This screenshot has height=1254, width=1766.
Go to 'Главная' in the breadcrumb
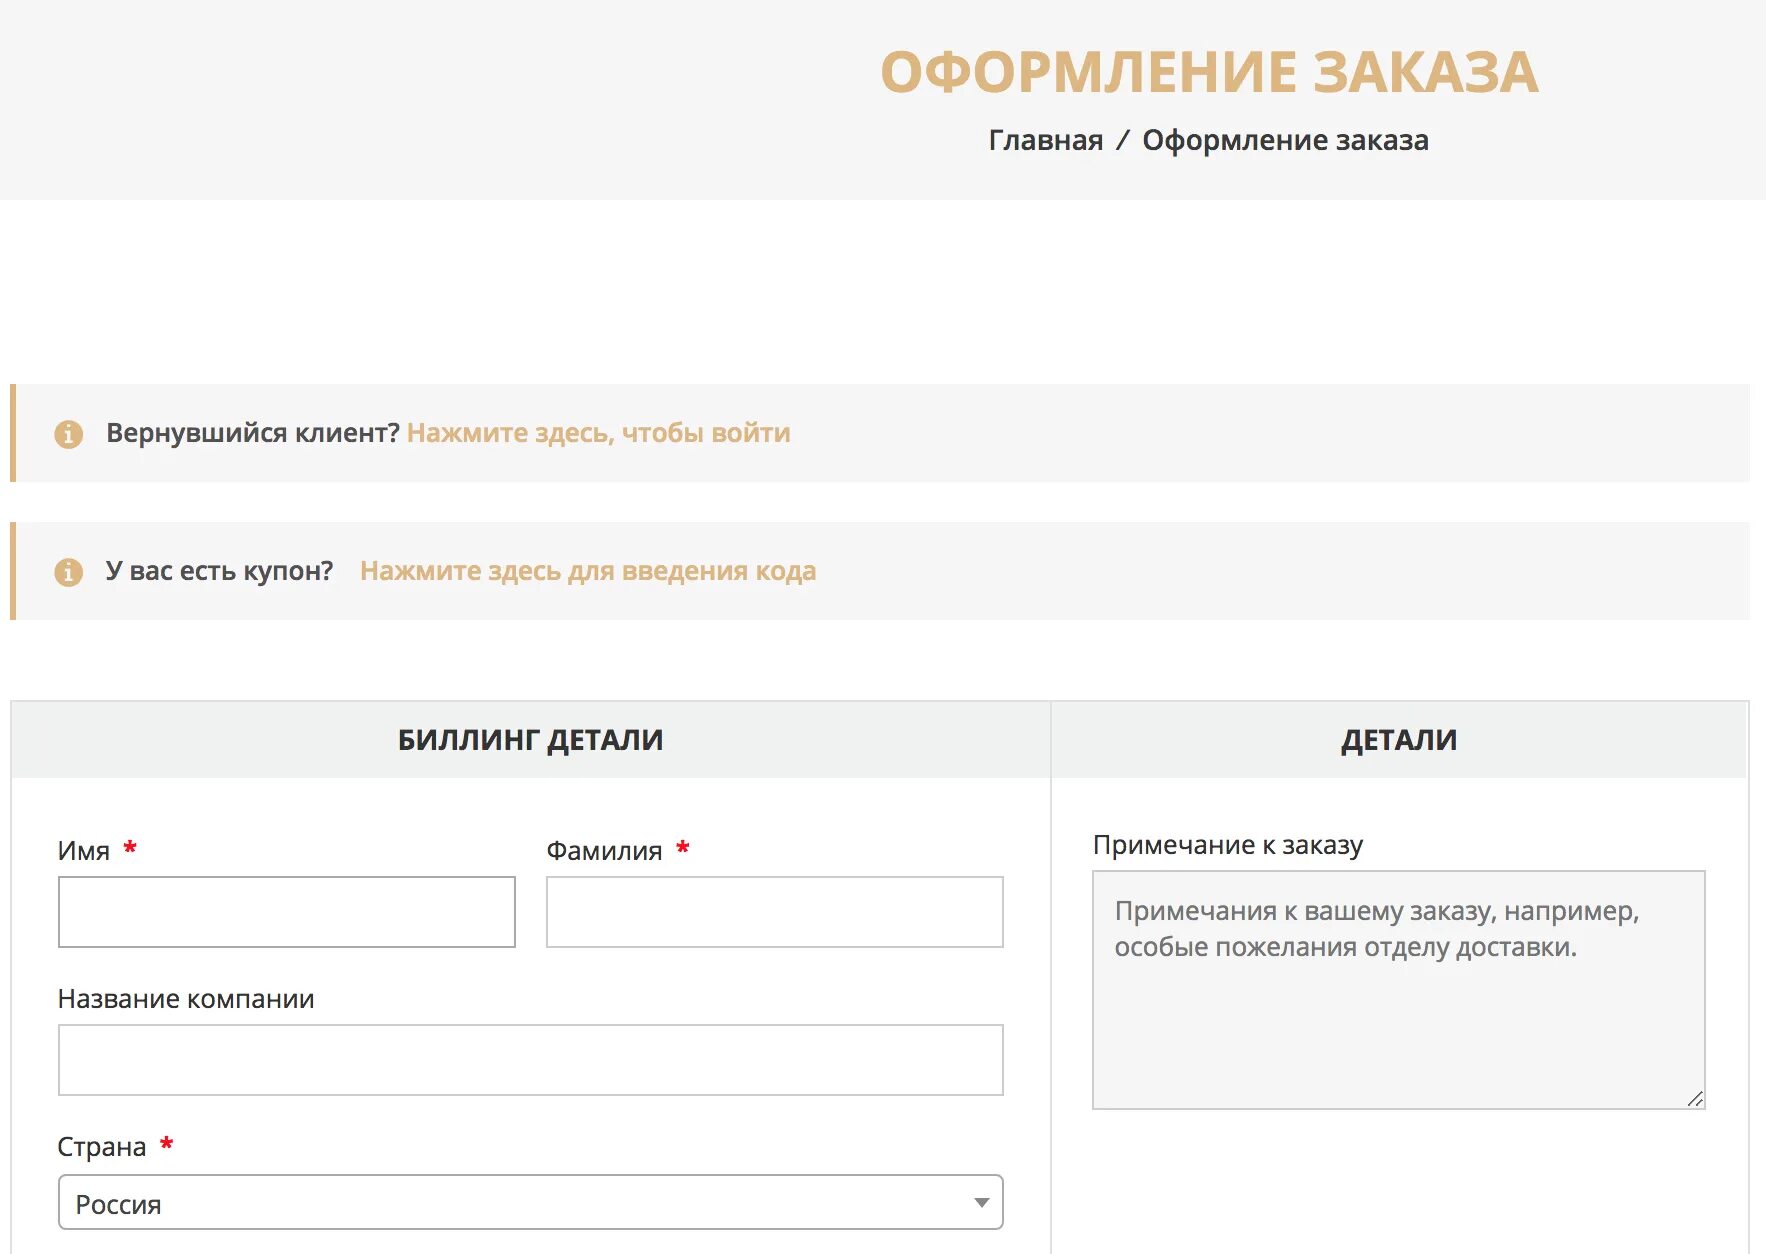[1046, 140]
